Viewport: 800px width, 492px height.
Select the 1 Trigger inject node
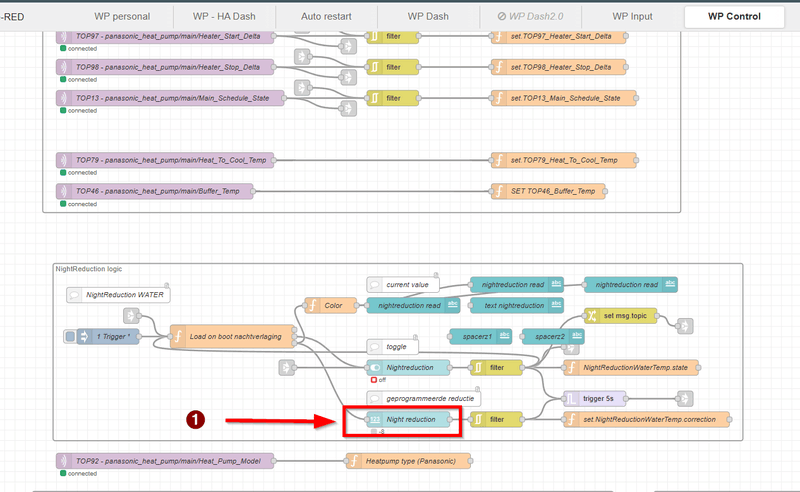pyautogui.click(x=108, y=336)
